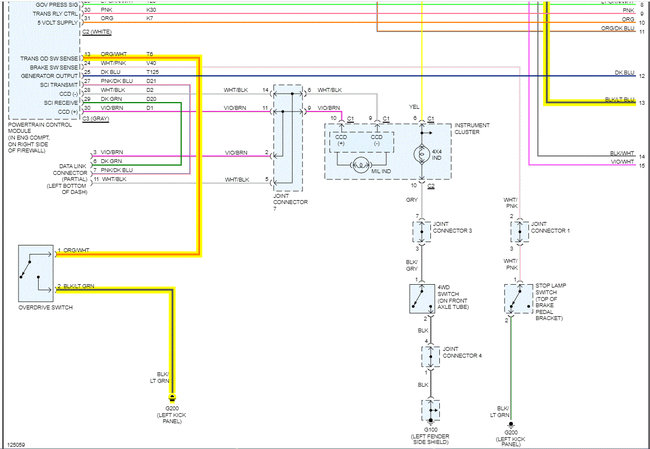Click the 'VIO/WHT' label at line 15
This screenshot has height=449, width=650.
point(623,162)
